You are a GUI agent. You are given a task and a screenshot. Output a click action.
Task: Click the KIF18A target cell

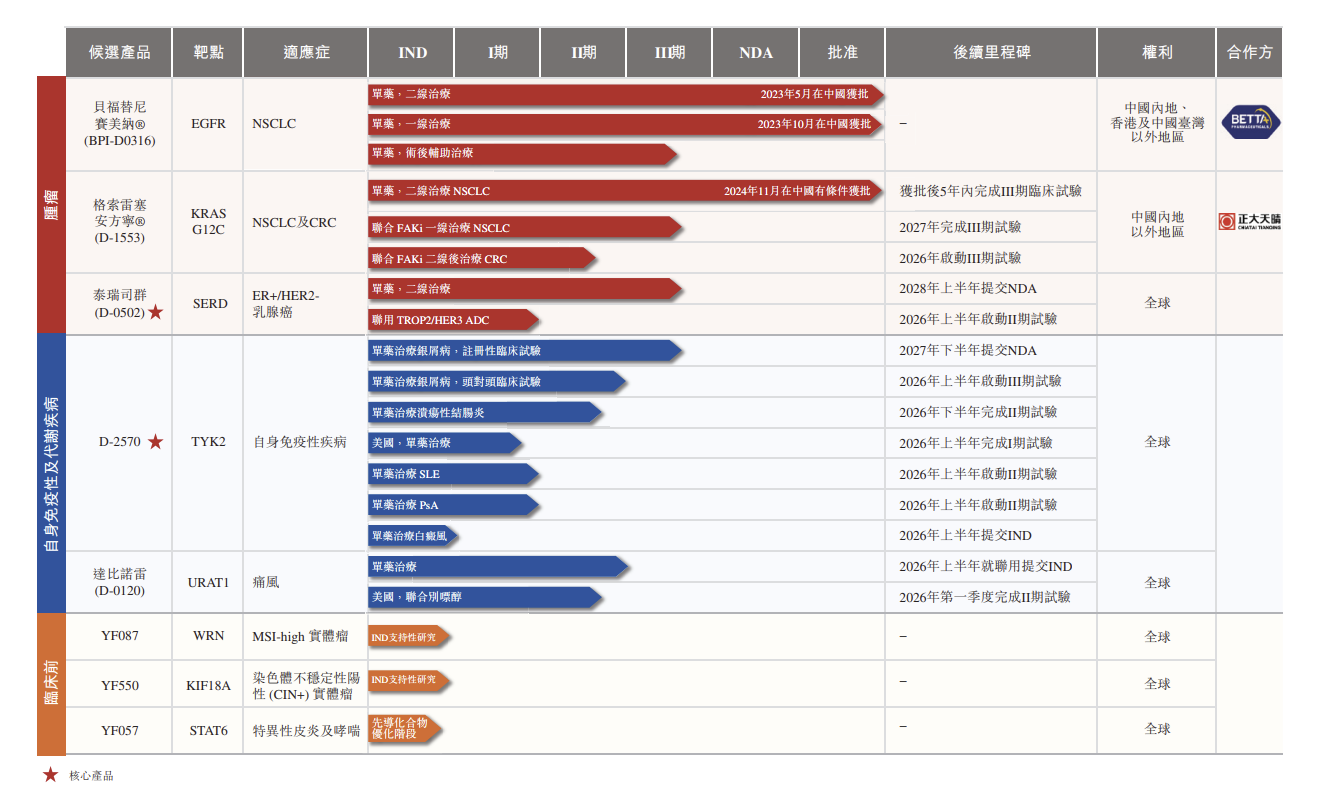[208, 685]
